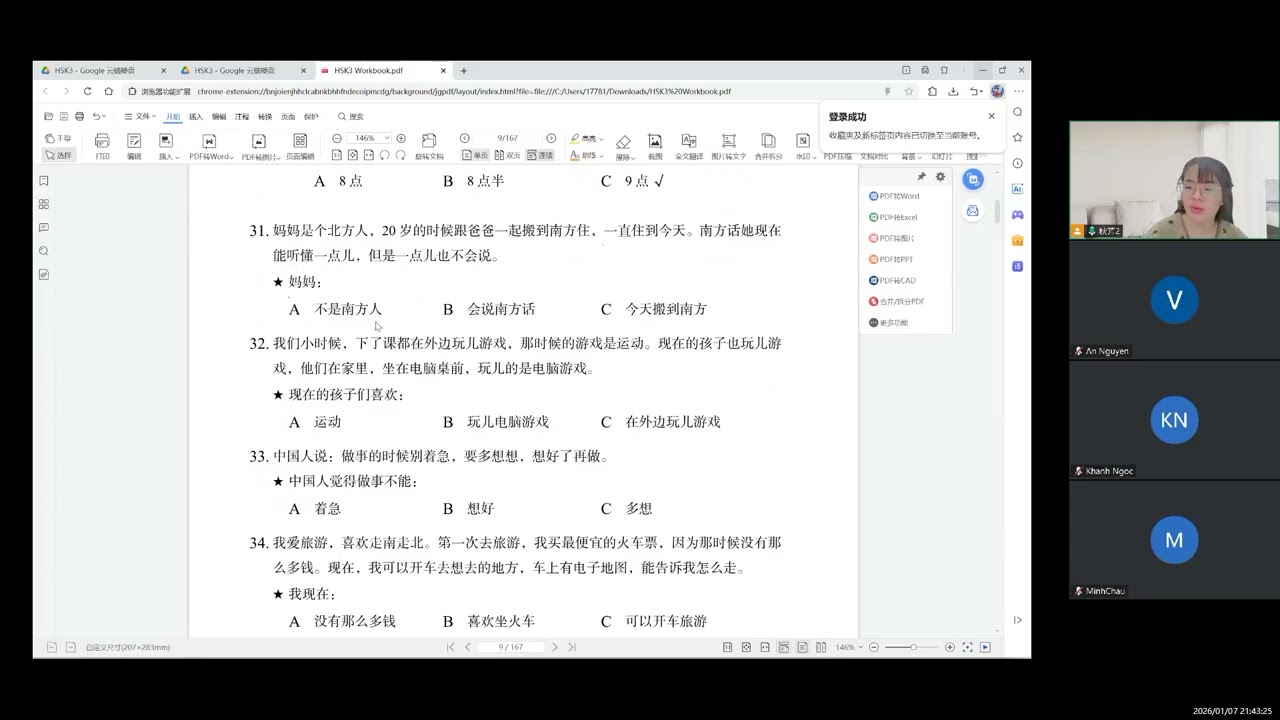Click PDF转Word in side panel

pyautogui.click(x=894, y=196)
